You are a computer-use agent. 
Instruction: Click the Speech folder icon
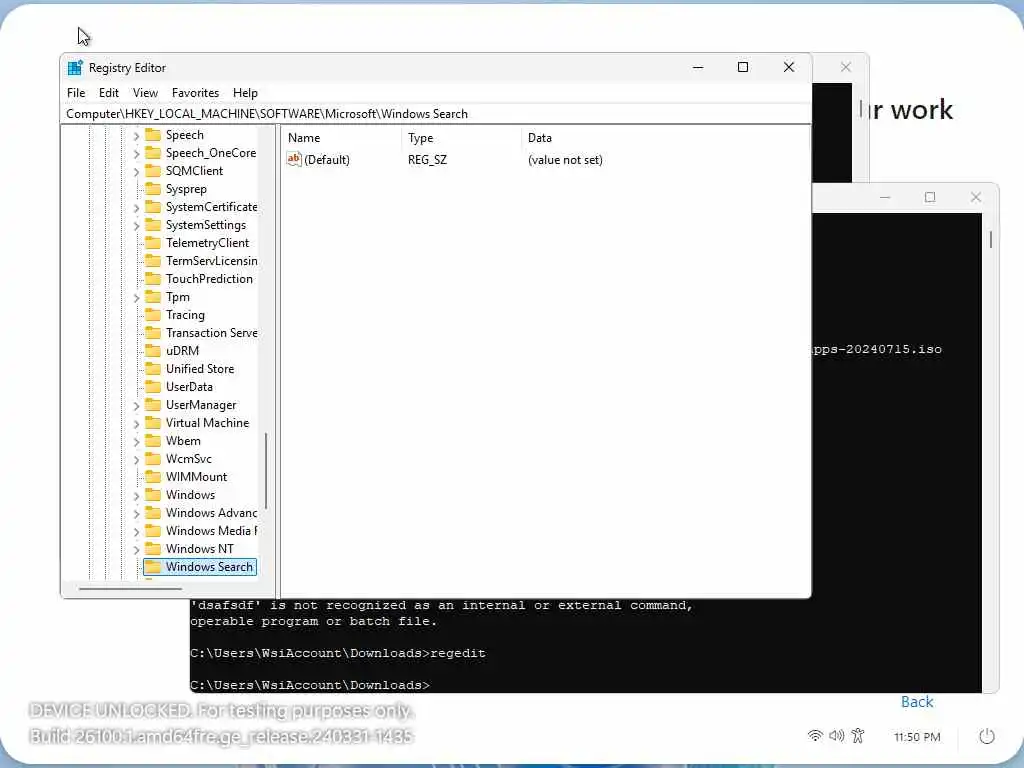[153, 135]
